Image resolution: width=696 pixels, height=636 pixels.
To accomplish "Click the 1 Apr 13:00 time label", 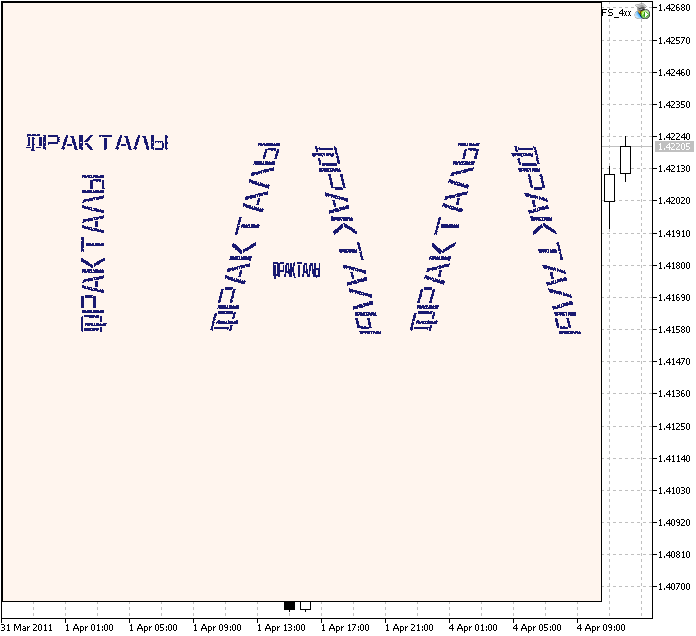I will 281,628.
